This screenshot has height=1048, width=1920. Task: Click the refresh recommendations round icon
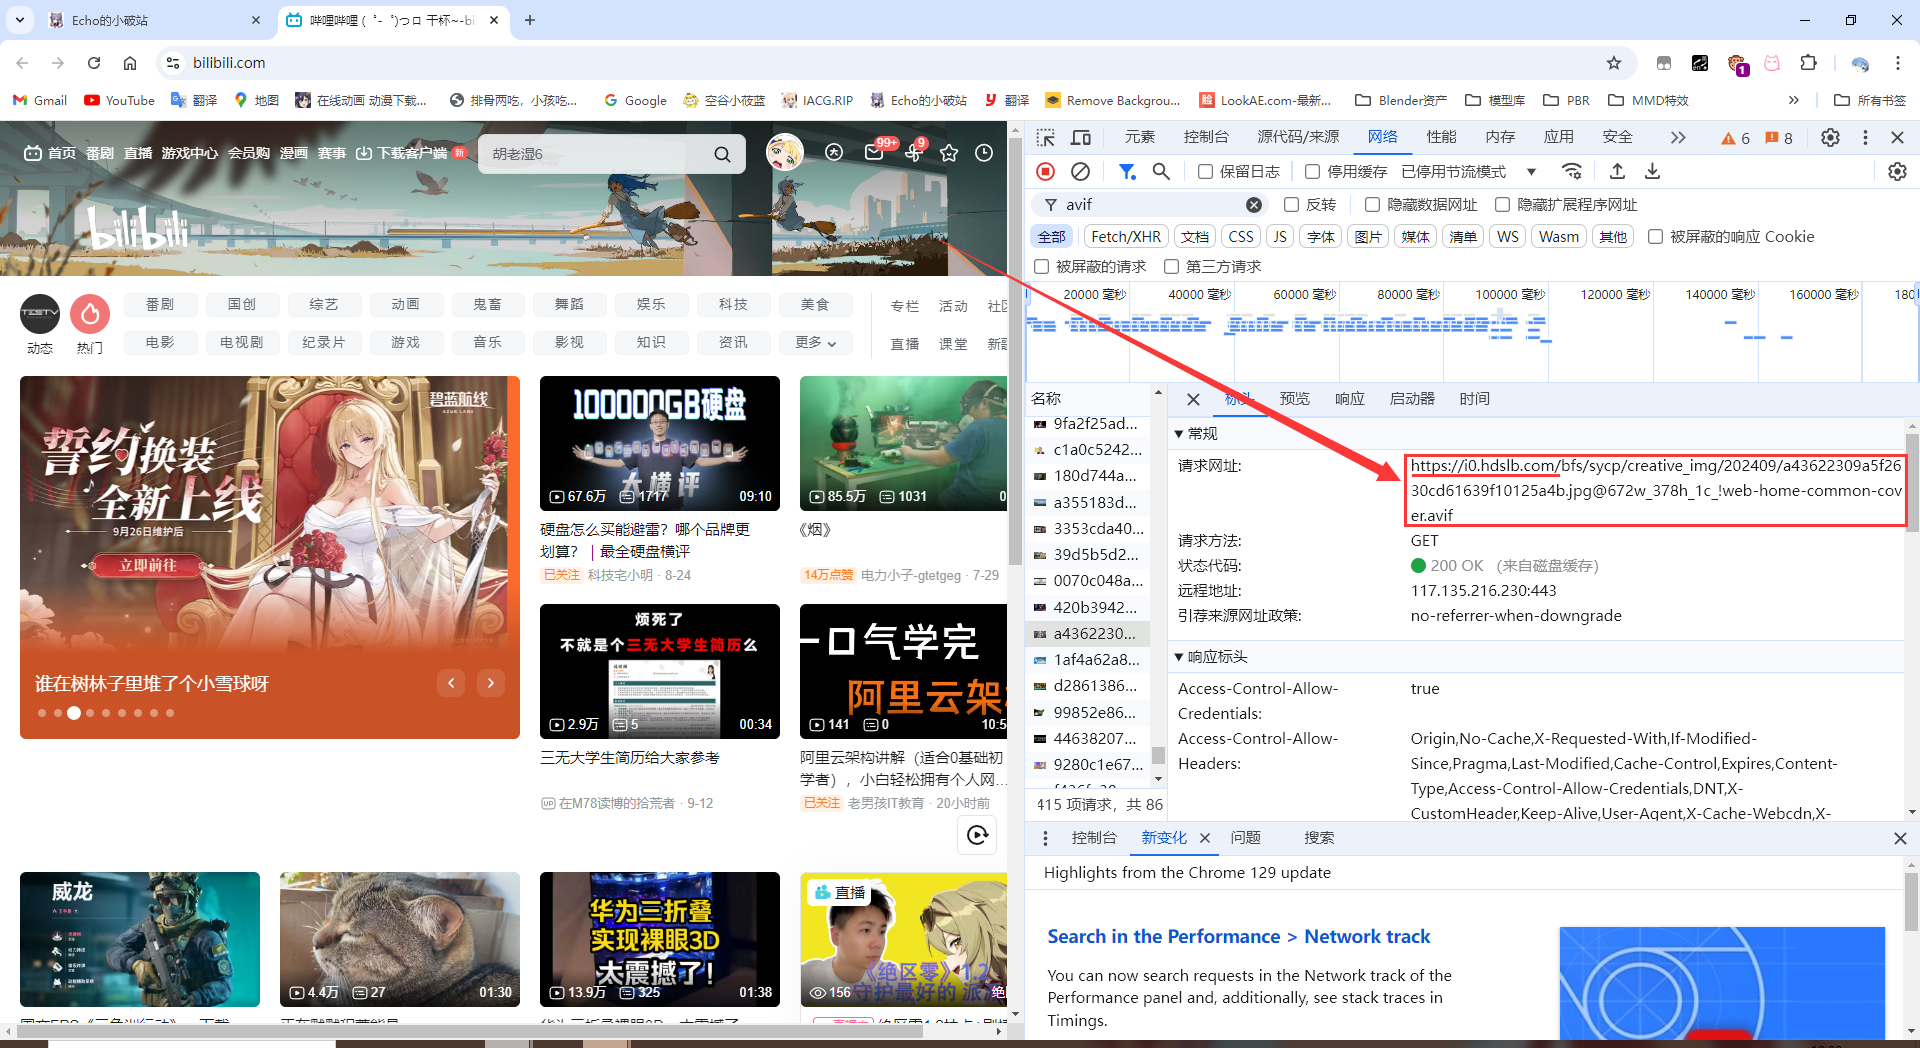pos(977,835)
